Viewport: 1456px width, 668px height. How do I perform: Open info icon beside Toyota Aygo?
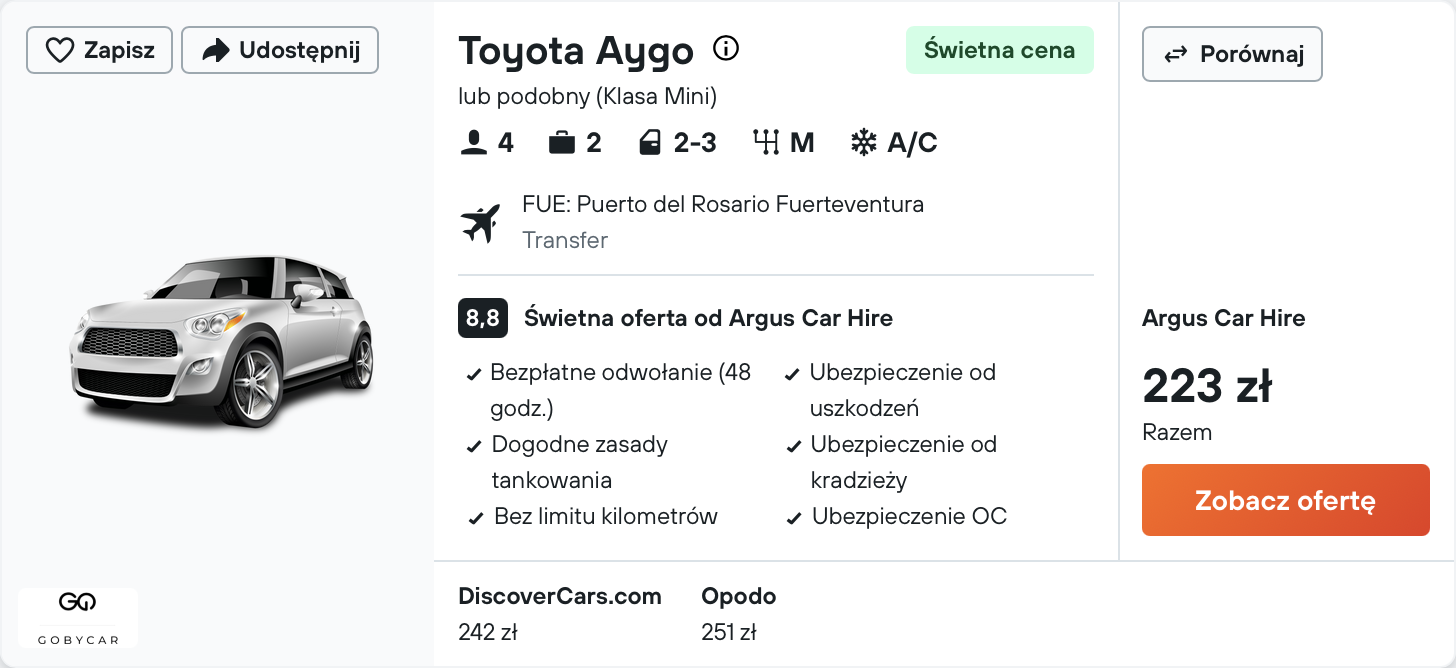click(726, 48)
